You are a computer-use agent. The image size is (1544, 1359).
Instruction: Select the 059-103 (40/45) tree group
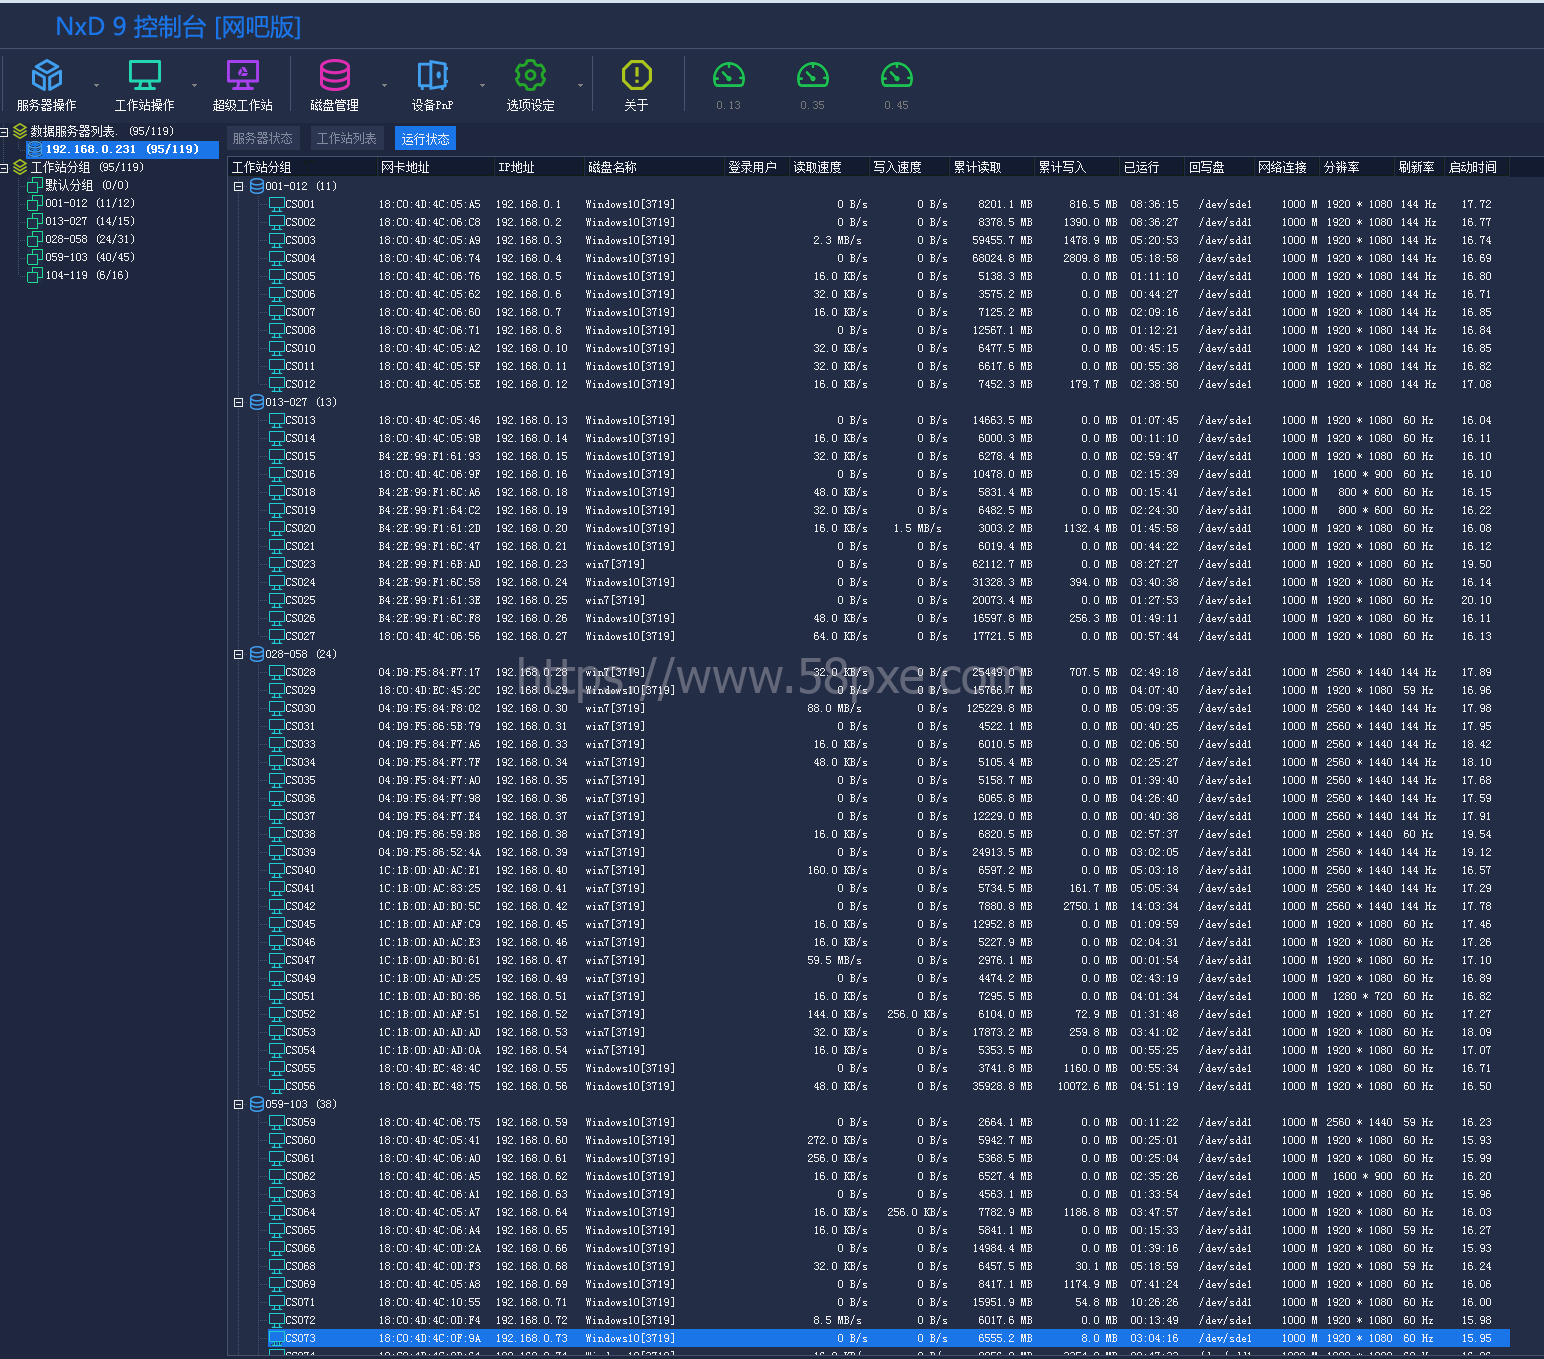tap(90, 257)
